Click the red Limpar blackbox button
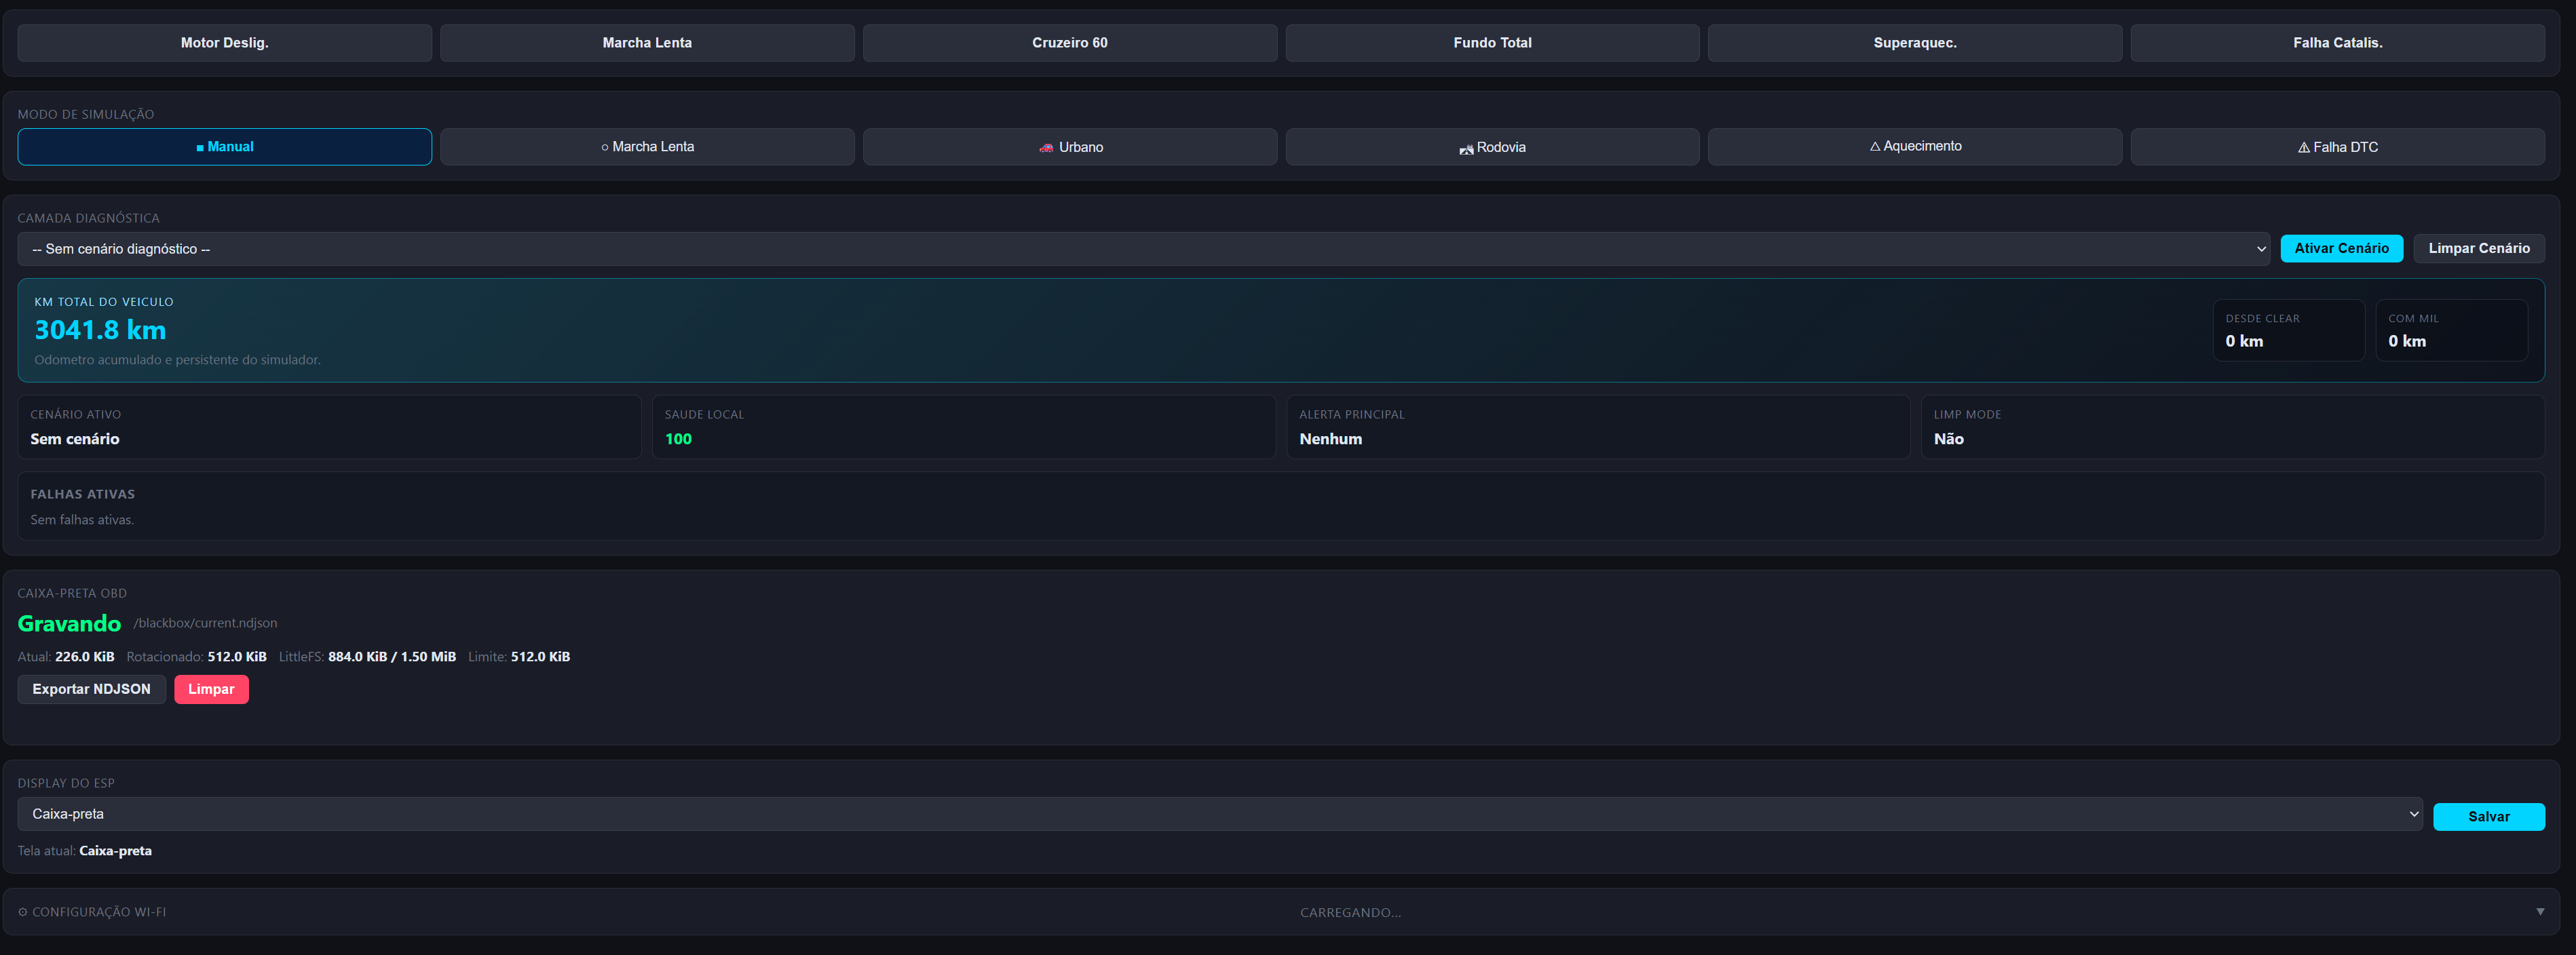2576x955 pixels. pyautogui.click(x=211, y=689)
